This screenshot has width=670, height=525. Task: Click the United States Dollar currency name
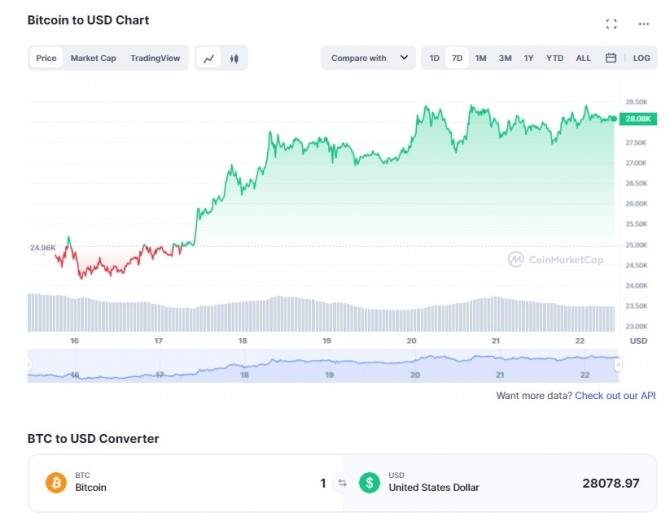[x=434, y=487]
